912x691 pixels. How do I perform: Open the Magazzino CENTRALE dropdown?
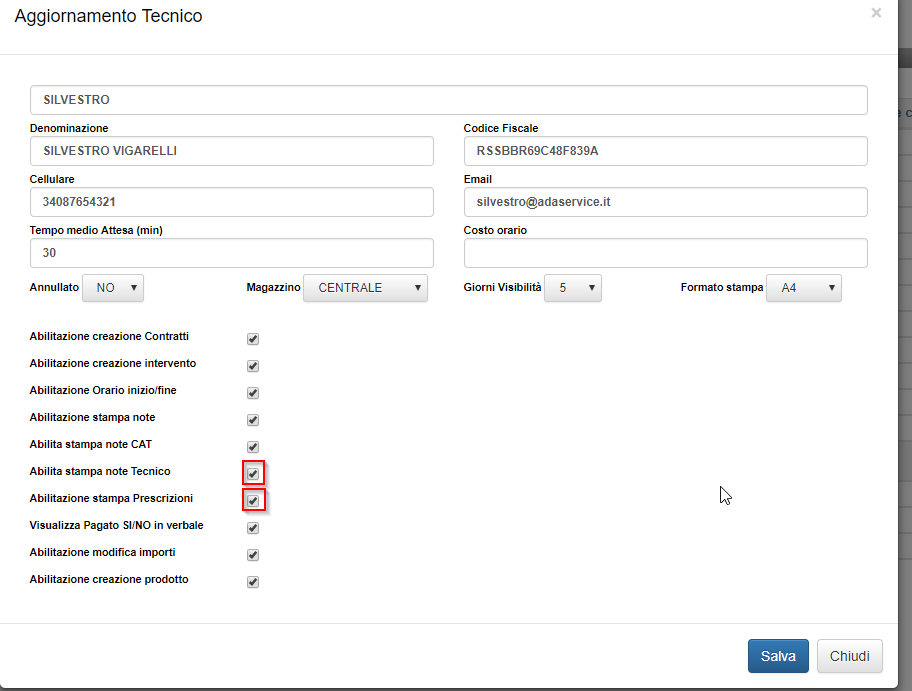point(365,288)
